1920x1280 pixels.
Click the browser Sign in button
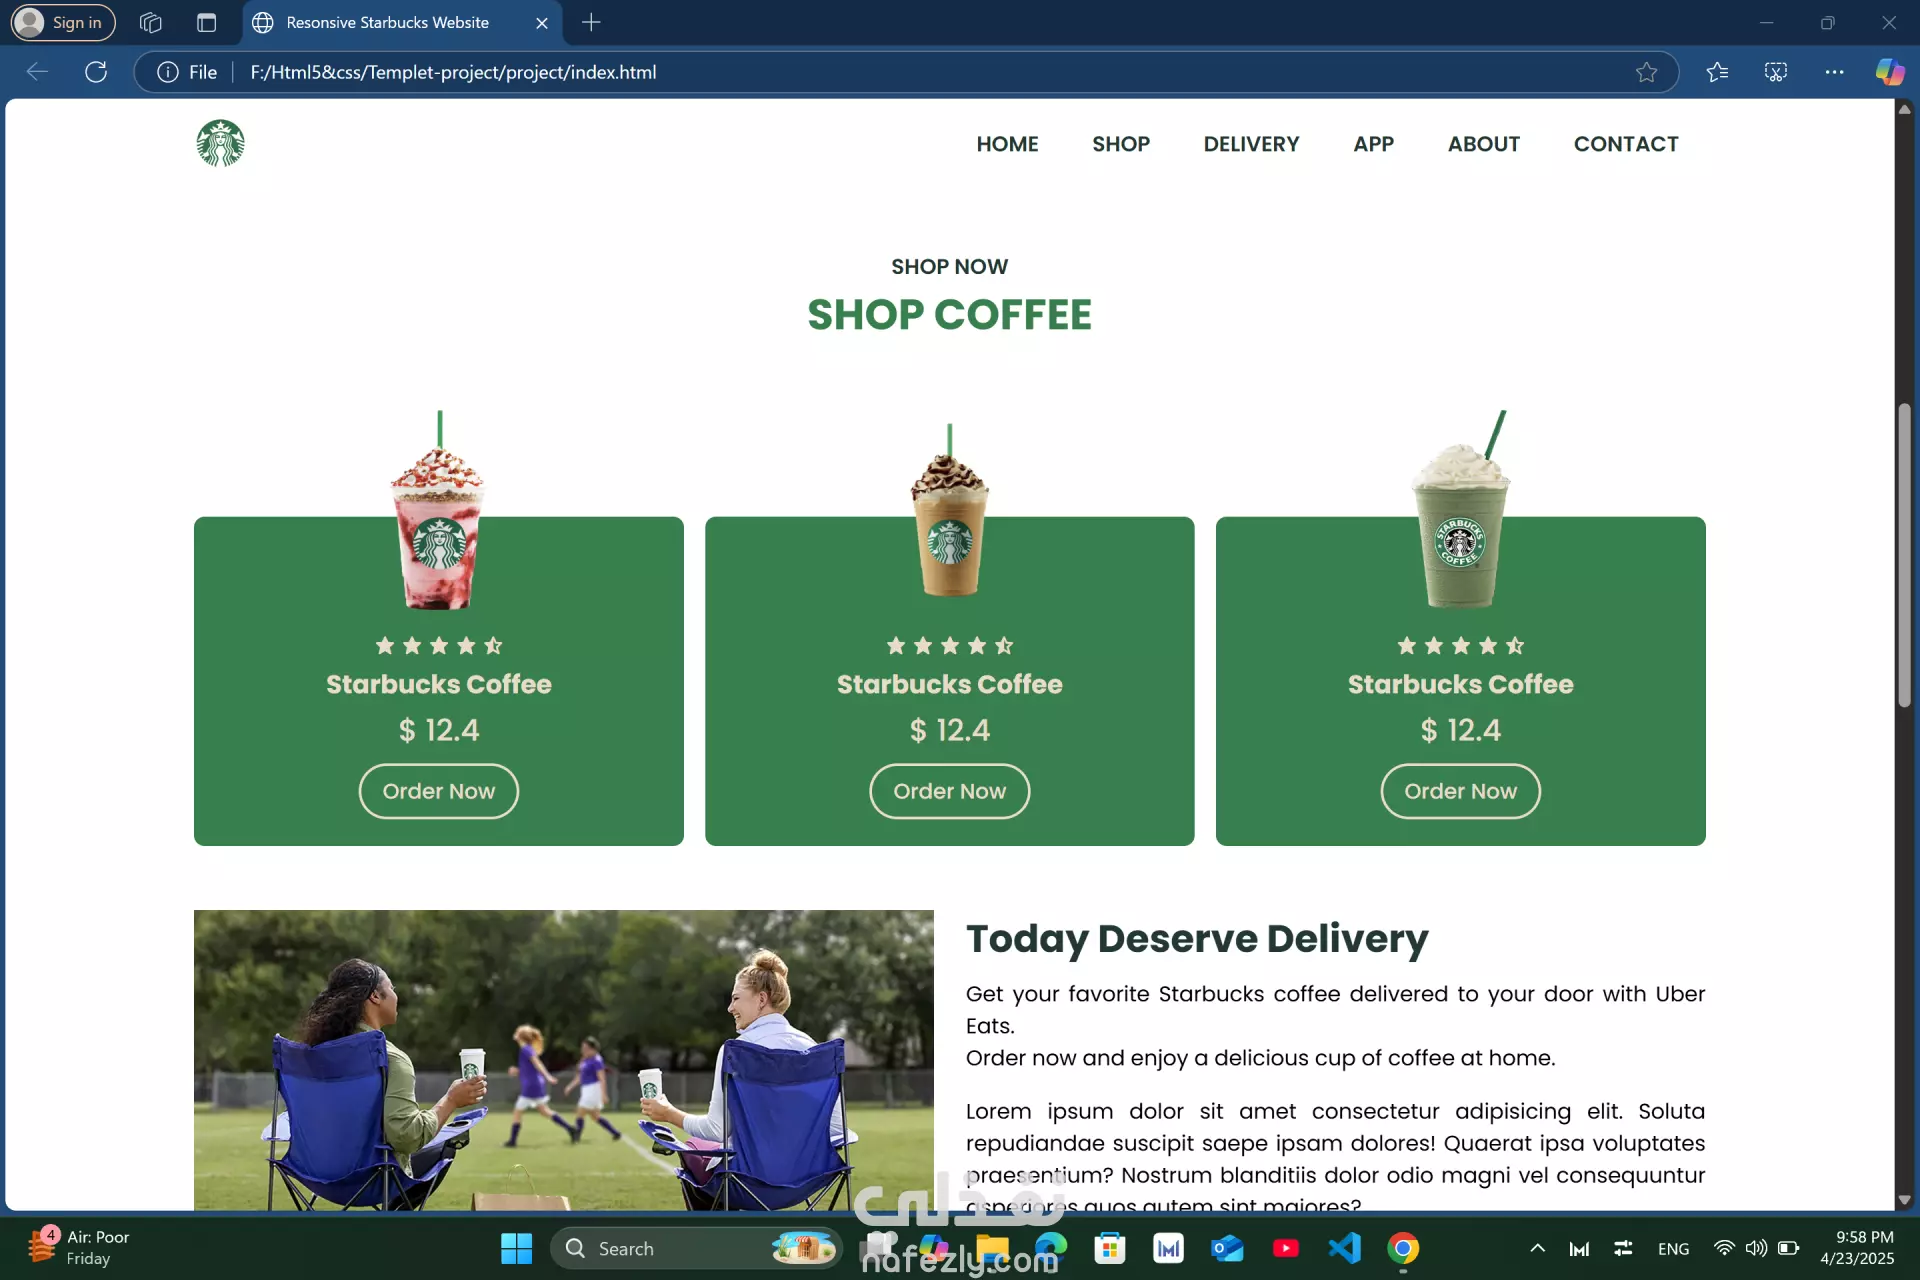coord(63,22)
